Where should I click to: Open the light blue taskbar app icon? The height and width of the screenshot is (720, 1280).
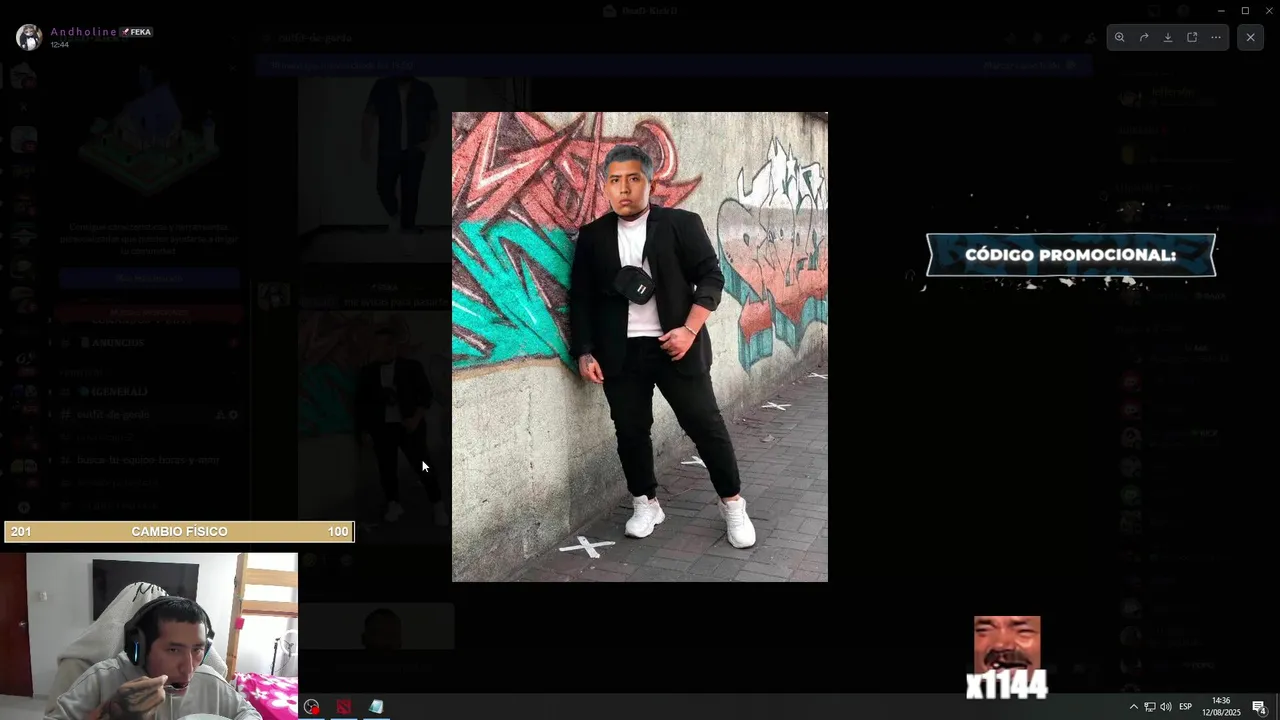coord(376,707)
